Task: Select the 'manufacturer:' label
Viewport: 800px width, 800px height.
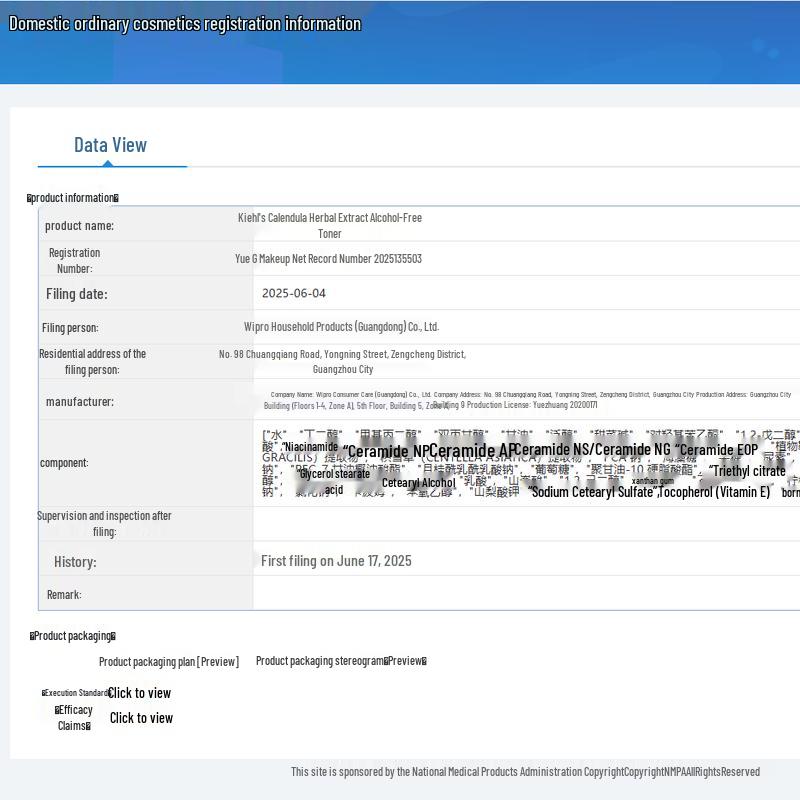Action: [x=80, y=402]
